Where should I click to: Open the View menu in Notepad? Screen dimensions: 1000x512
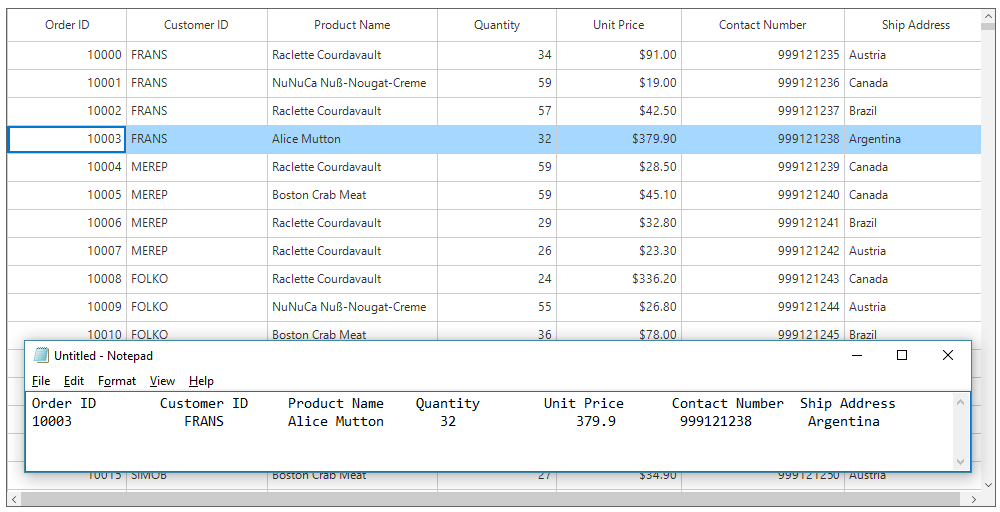click(x=162, y=381)
